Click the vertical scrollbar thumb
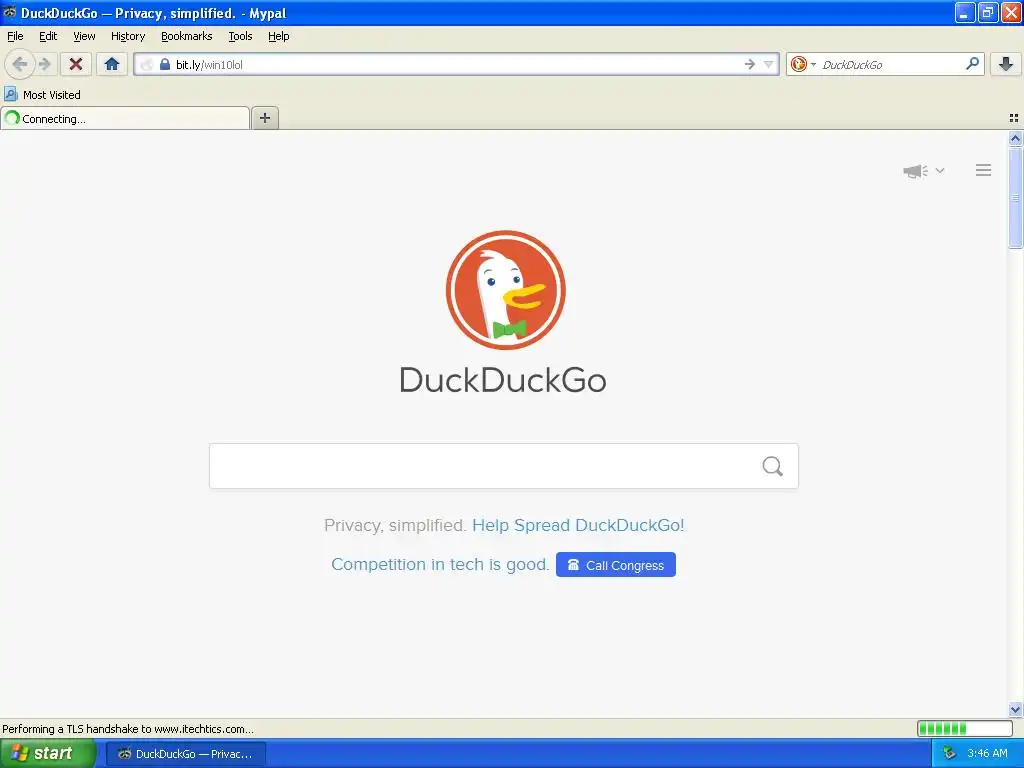This screenshot has height=768, width=1024. pos(1015,197)
